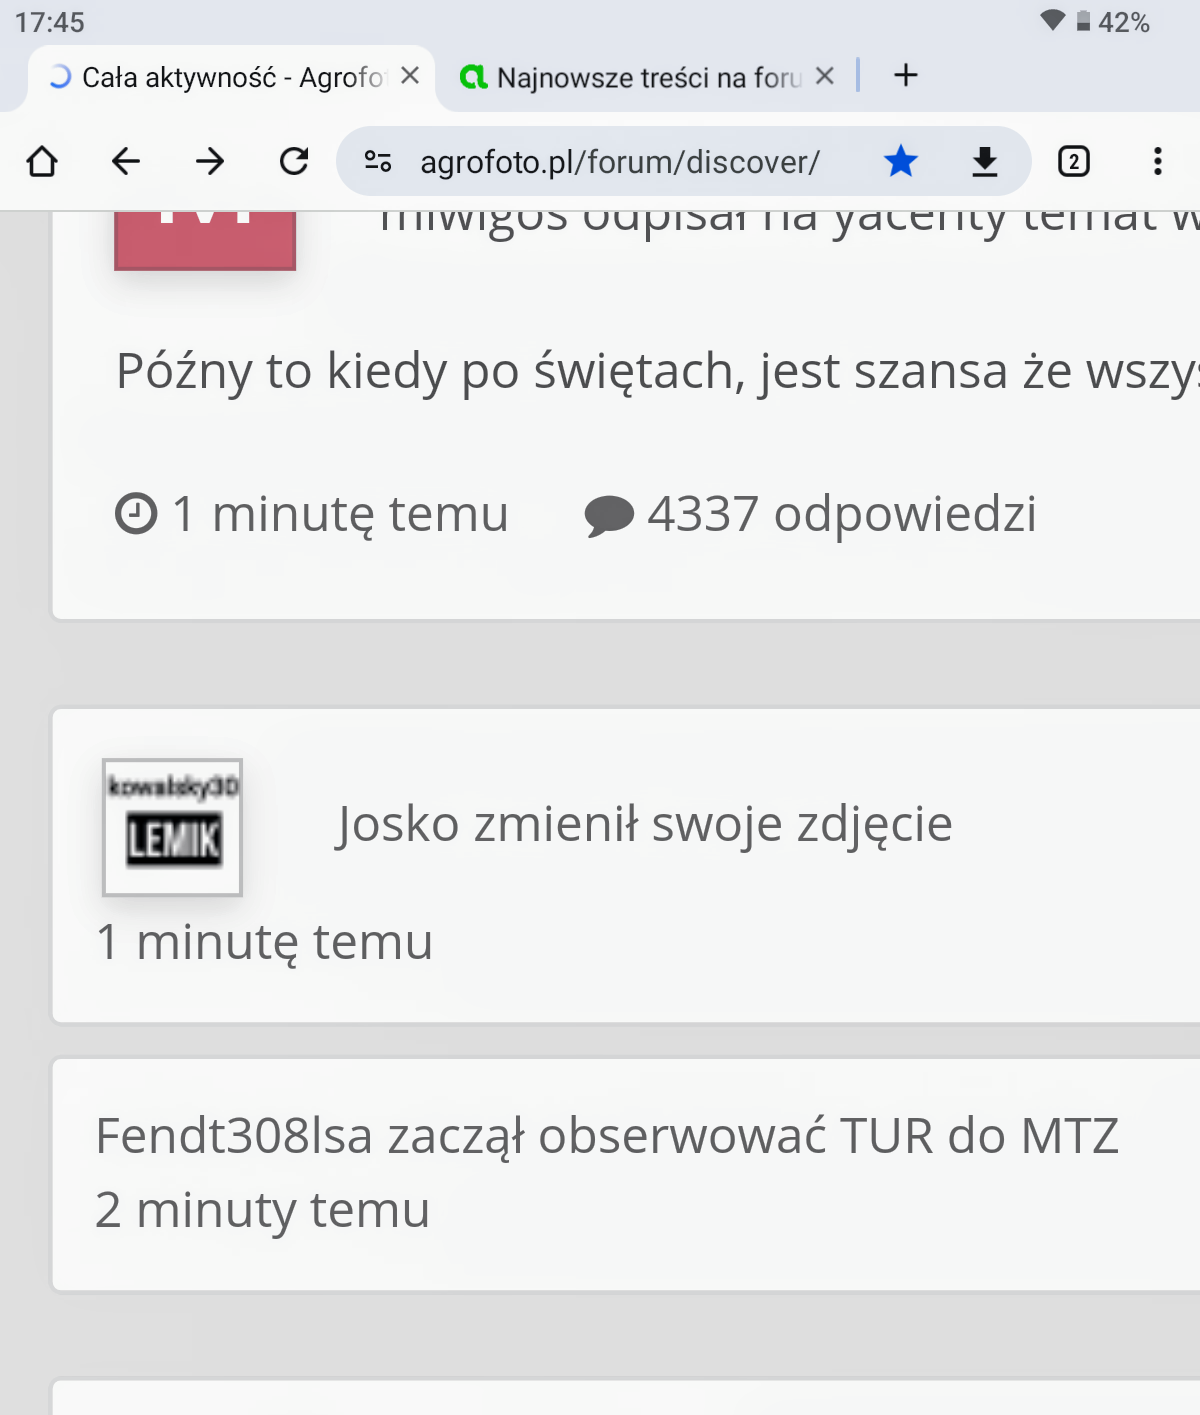Focus the agrofoto.pl address bar
Image resolution: width=1200 pixels, height=1415 pixels.
coord(620,162)
